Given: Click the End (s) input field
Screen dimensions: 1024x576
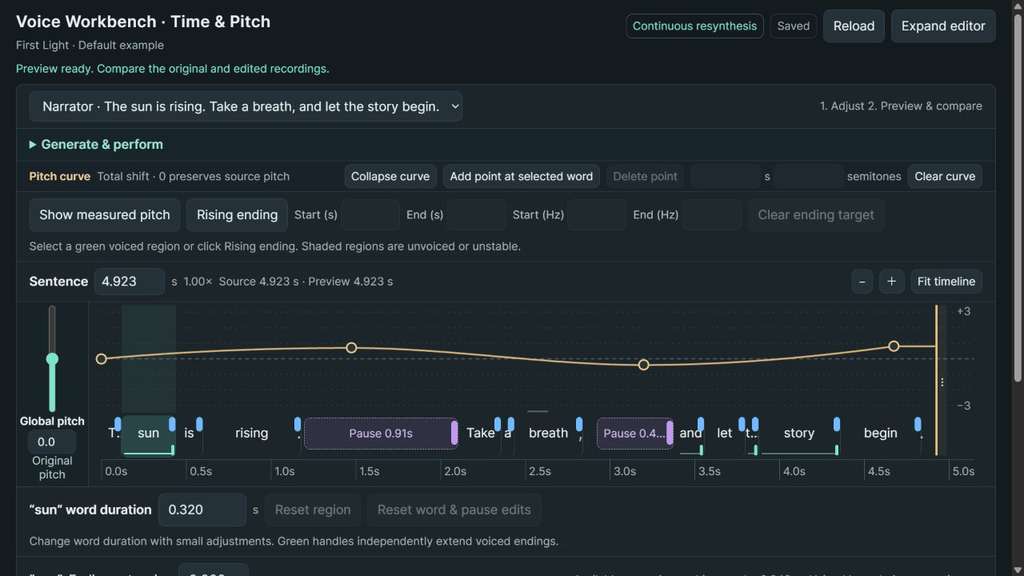Looking at the screenshot, I should (475, 215).
